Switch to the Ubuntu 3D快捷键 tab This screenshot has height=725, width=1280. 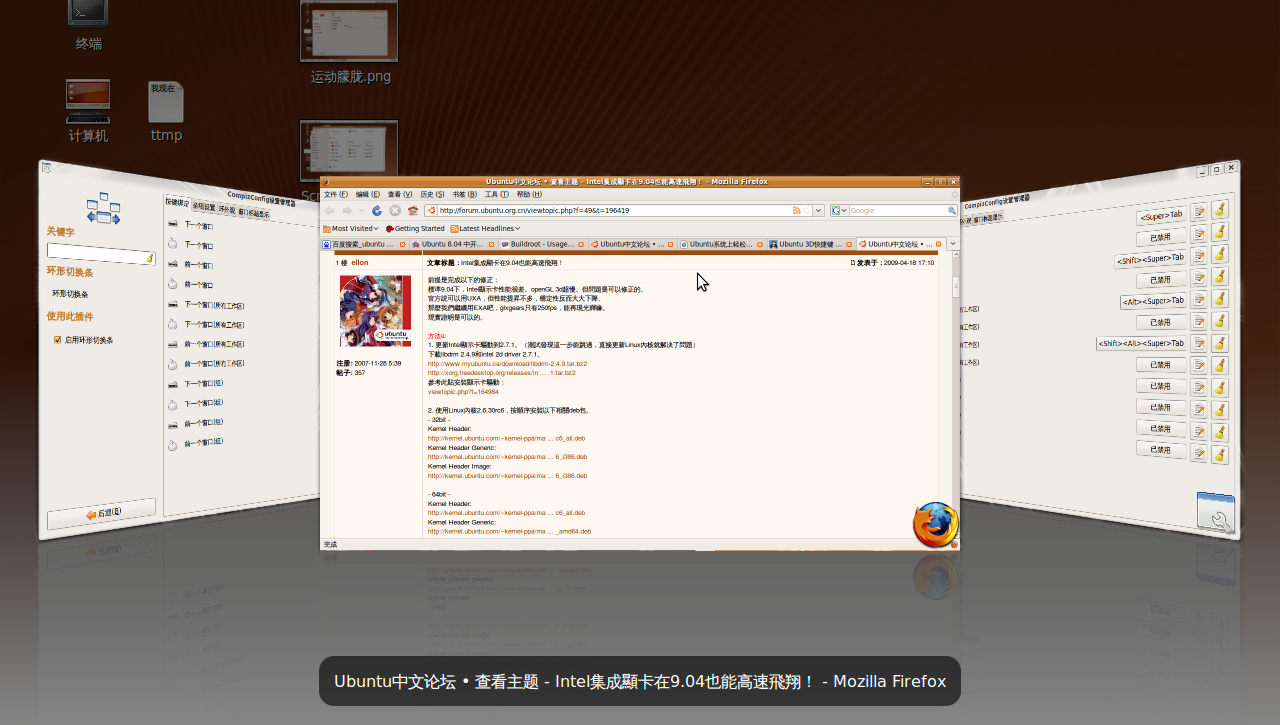(811, 244)
